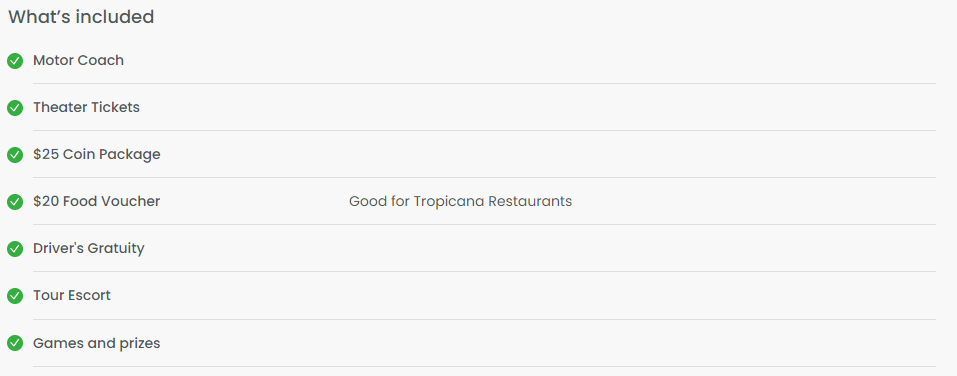The image size is (957, 376).
Task: Click the $25 Coin Package label
Action: point(96,154)
